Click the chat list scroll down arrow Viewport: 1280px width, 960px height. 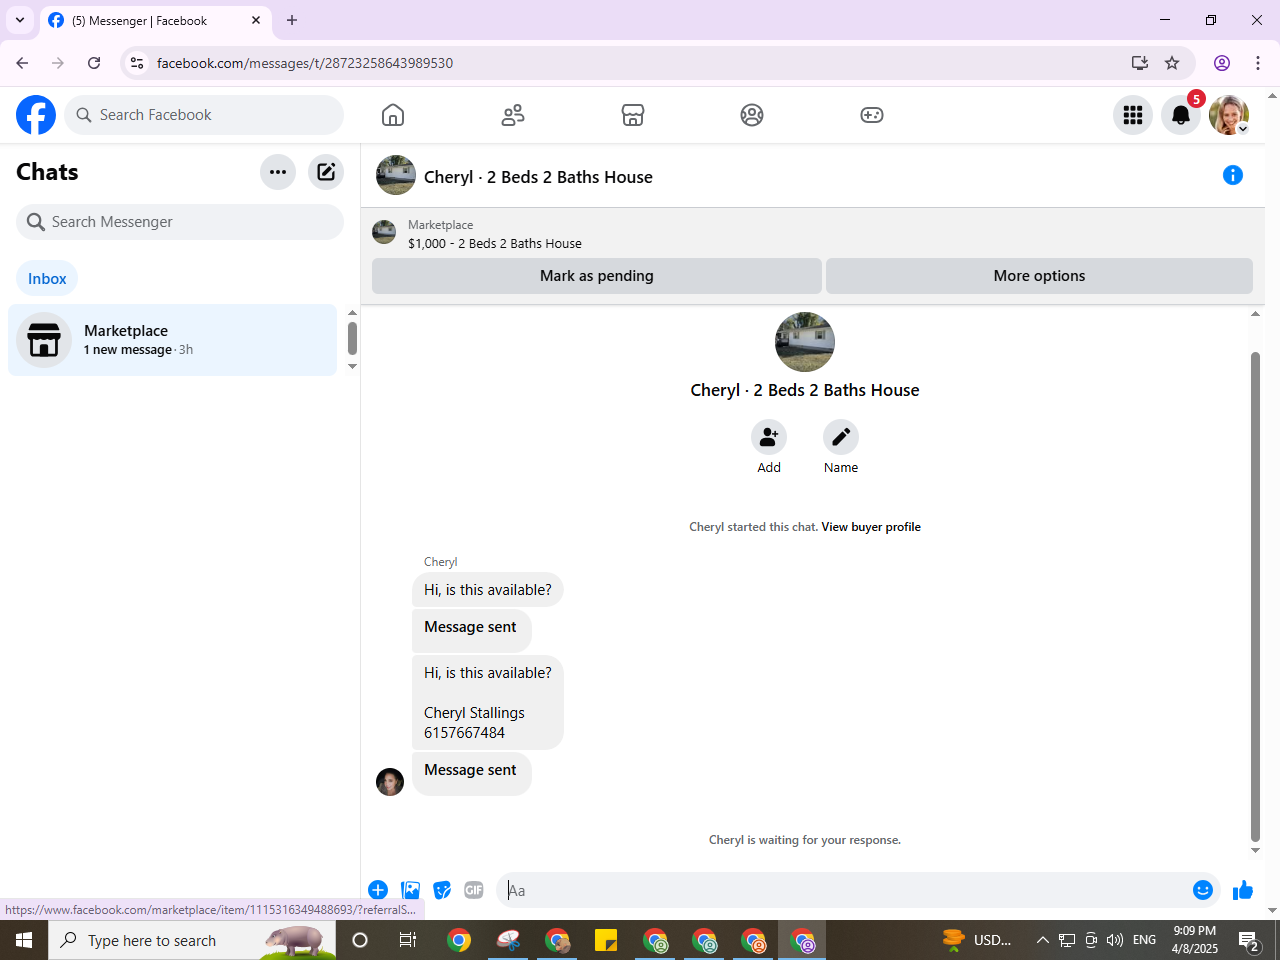[x=352, y=366]
